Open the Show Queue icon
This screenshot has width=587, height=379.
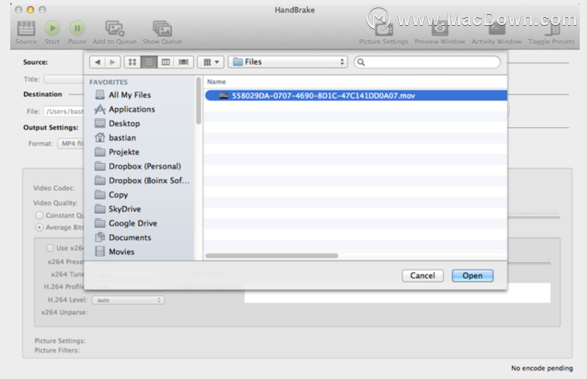(162, 28)
